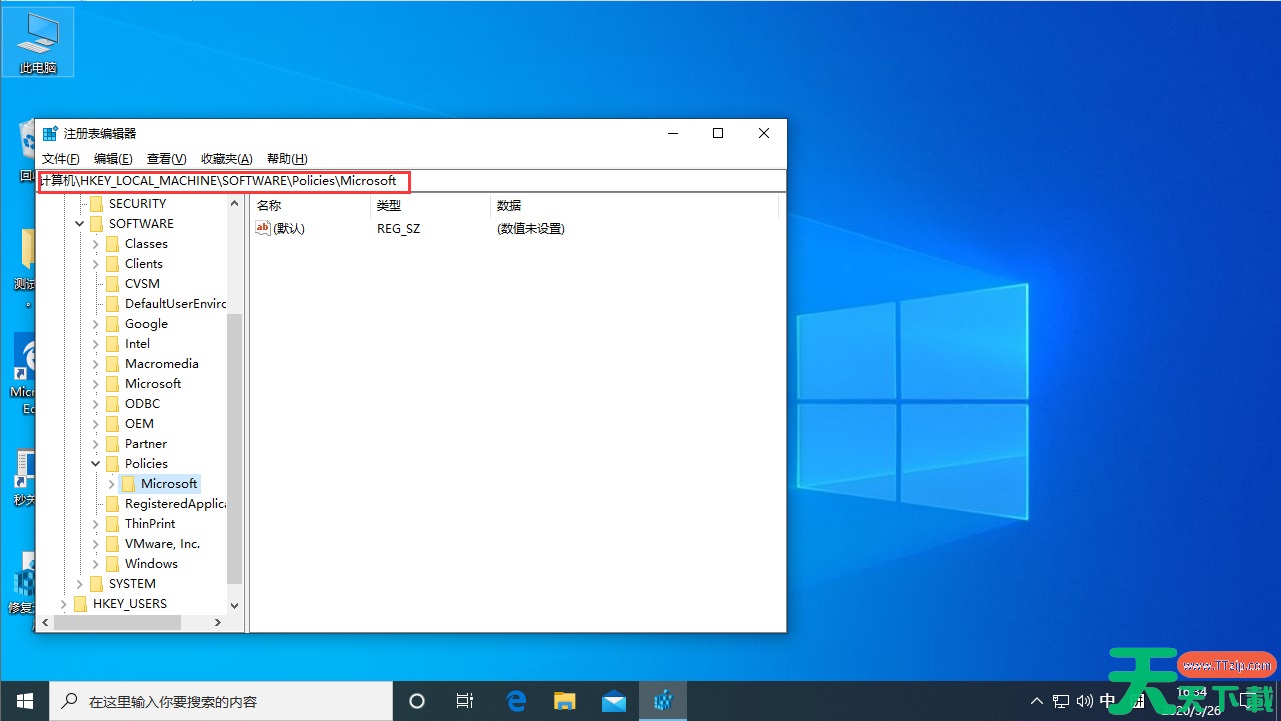The height and width of the screenshot is (721, 1281).
Task: Open Task View on the taskbar
Action: tap(465, 701)
